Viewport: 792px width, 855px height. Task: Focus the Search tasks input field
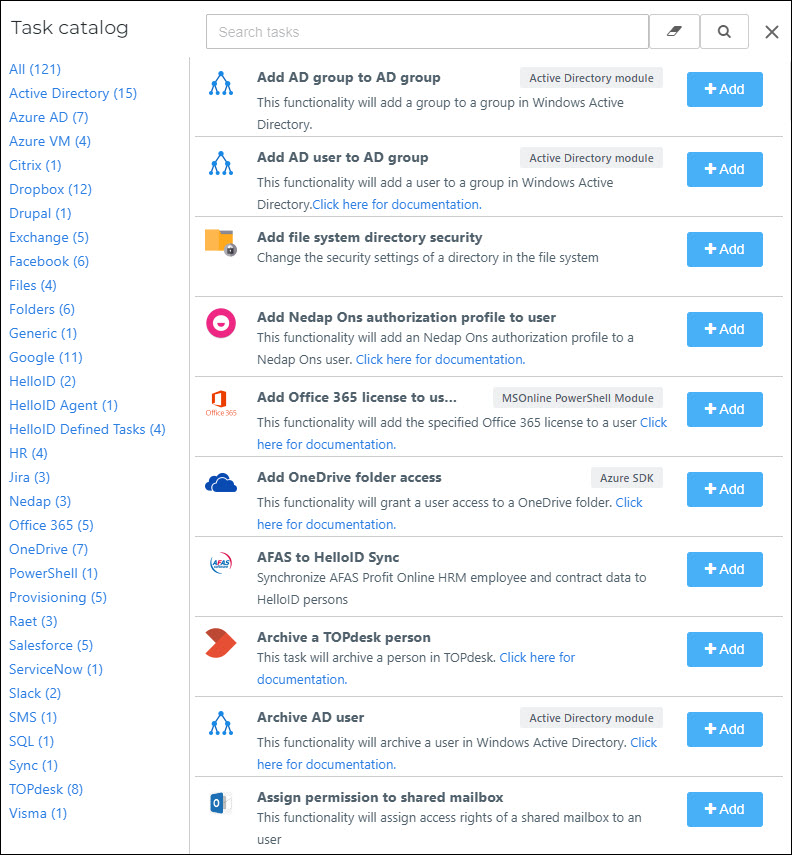[x=427, y=32]
